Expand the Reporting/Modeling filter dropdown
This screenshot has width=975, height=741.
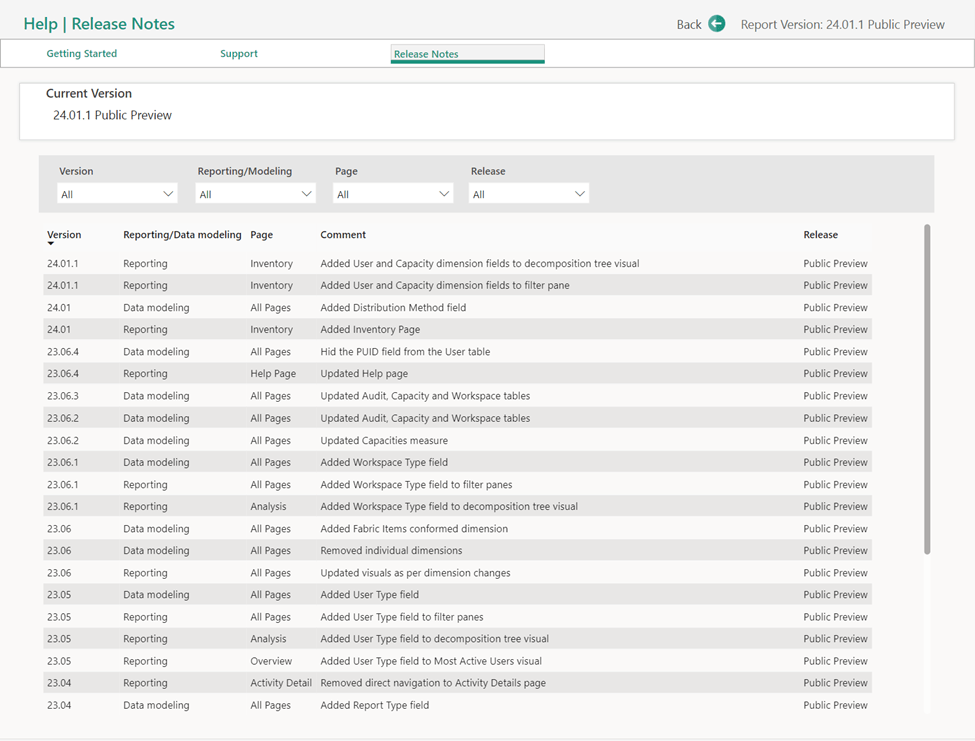(256, 194)
